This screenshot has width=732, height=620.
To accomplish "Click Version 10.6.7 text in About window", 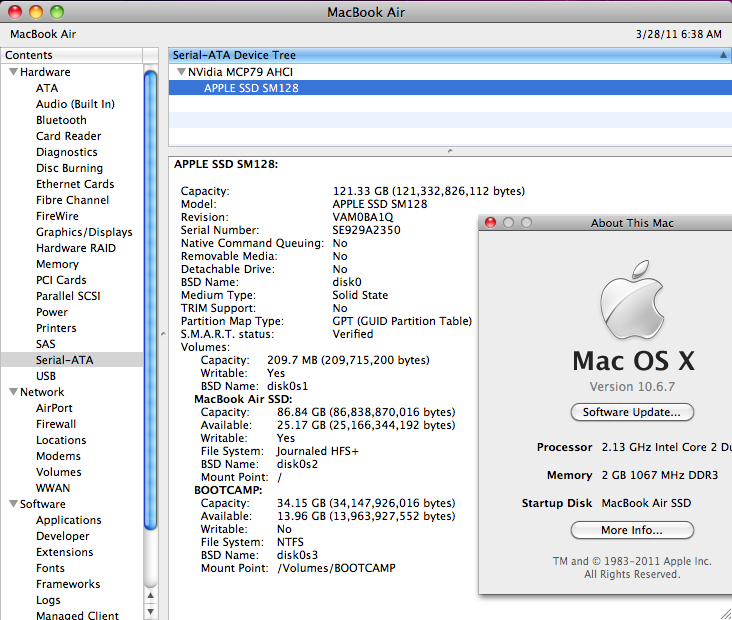I will 632,387.
